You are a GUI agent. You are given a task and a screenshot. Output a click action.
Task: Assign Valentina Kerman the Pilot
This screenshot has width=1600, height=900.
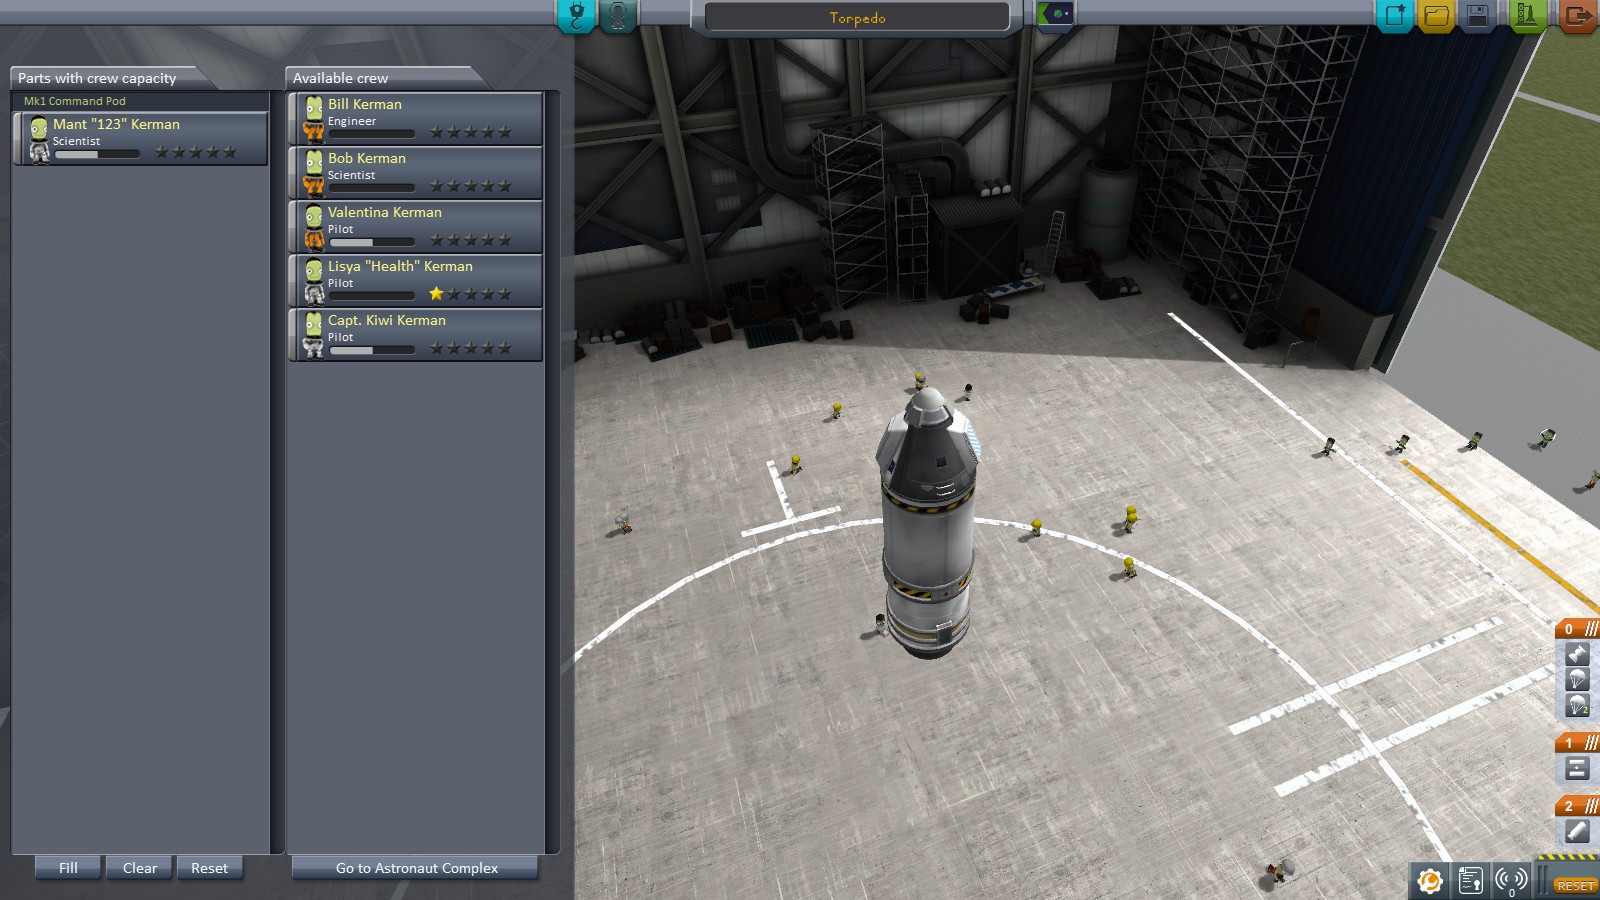point(415,227)
